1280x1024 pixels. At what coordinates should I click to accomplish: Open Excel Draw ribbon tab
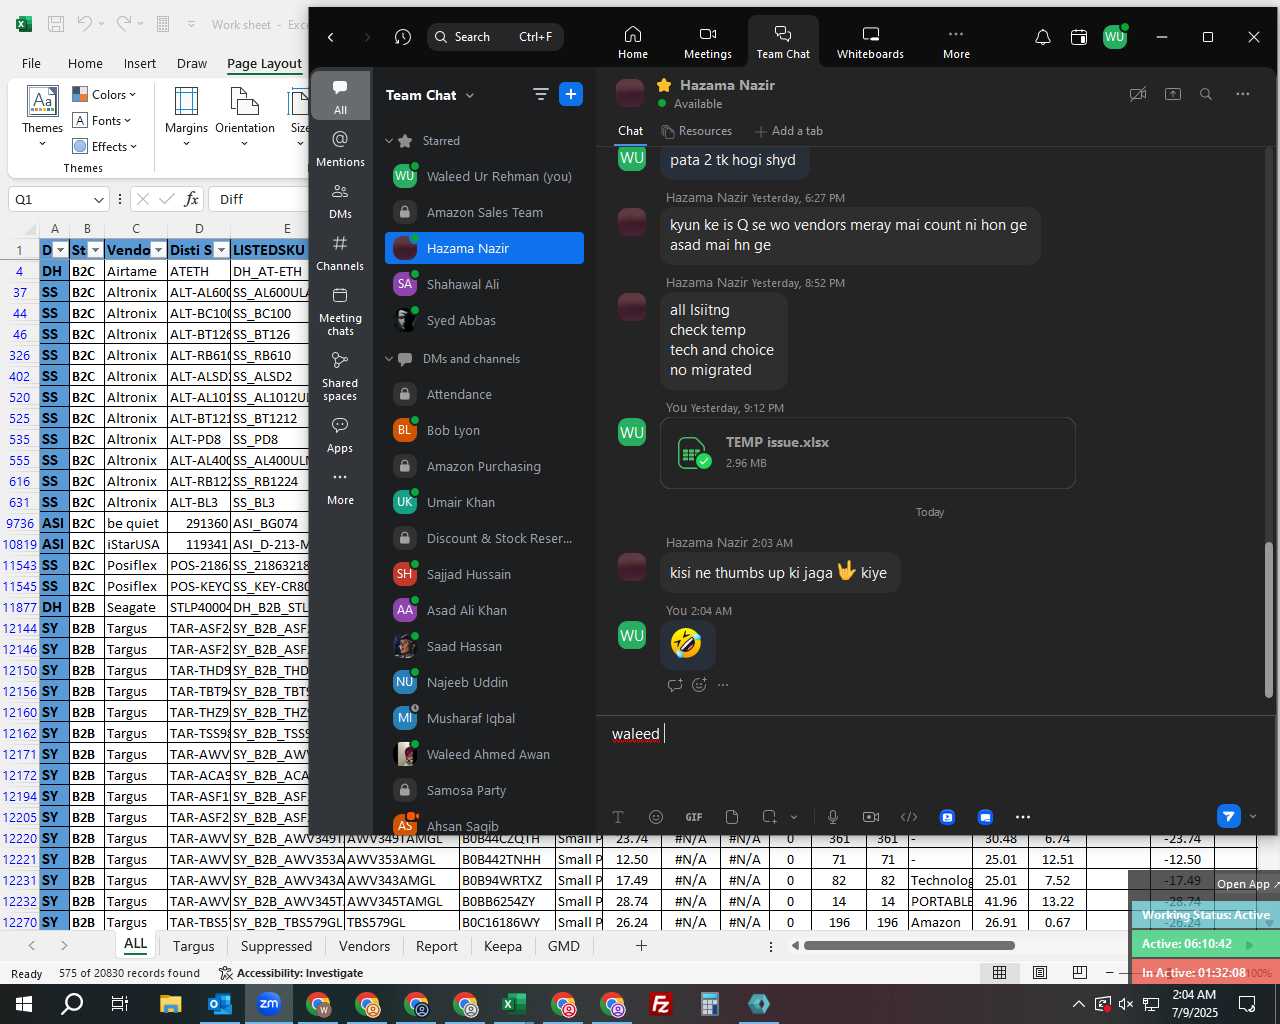tap(192, 63)
